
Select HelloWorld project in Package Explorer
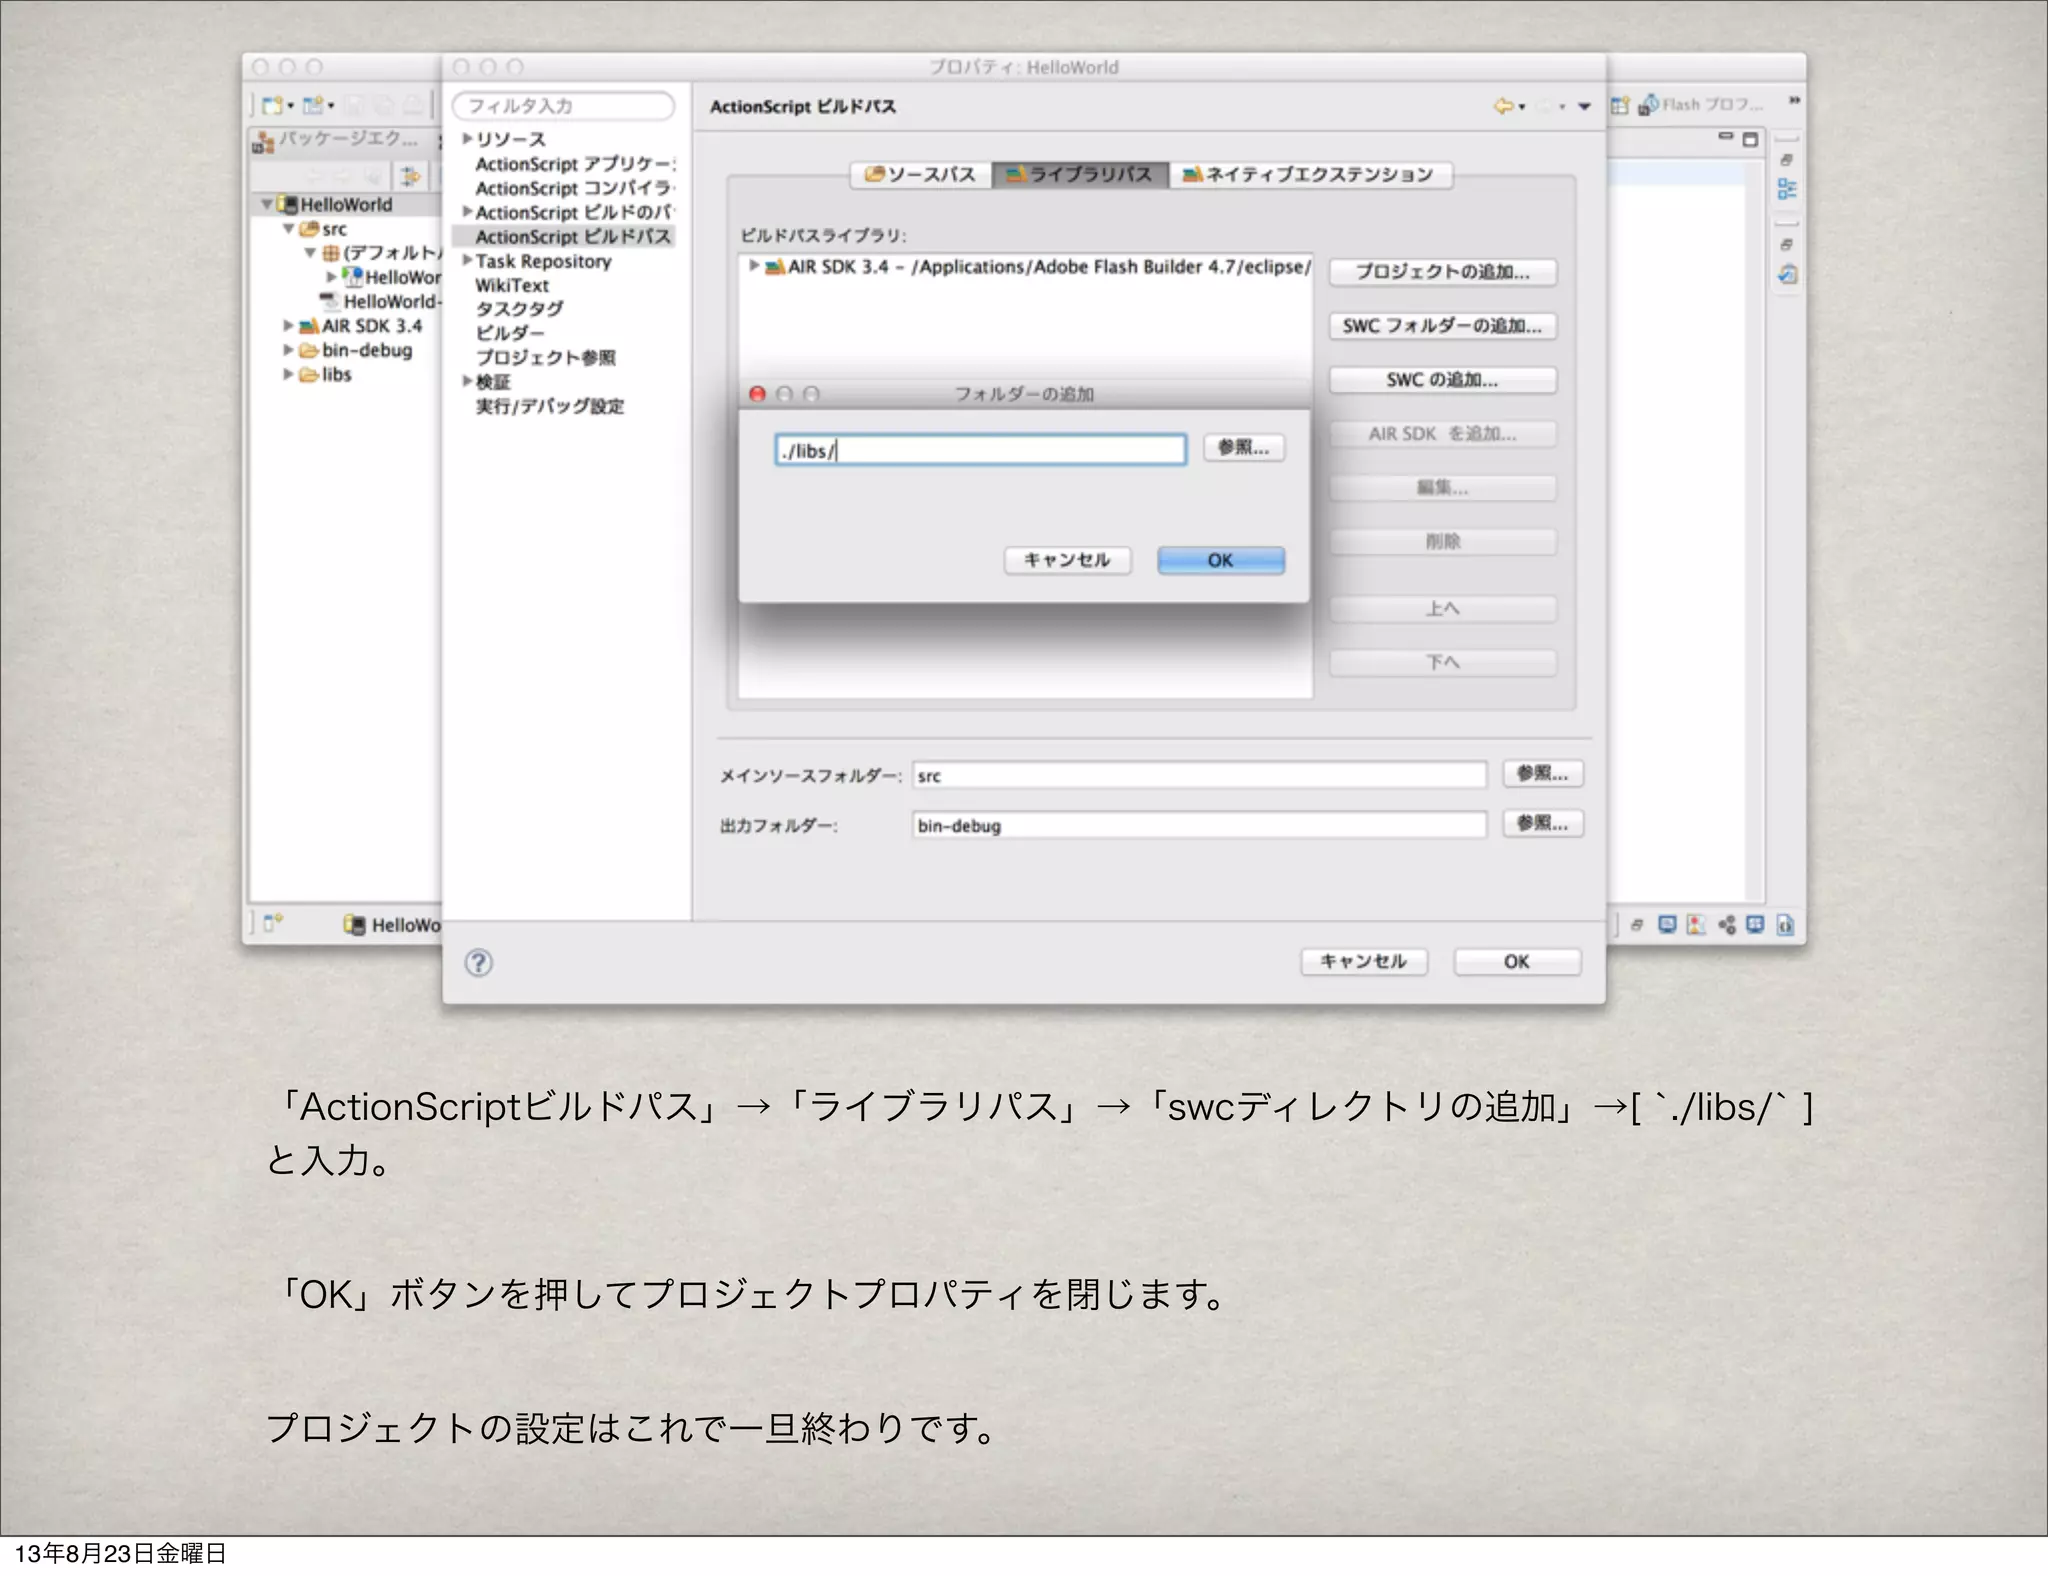345,204
